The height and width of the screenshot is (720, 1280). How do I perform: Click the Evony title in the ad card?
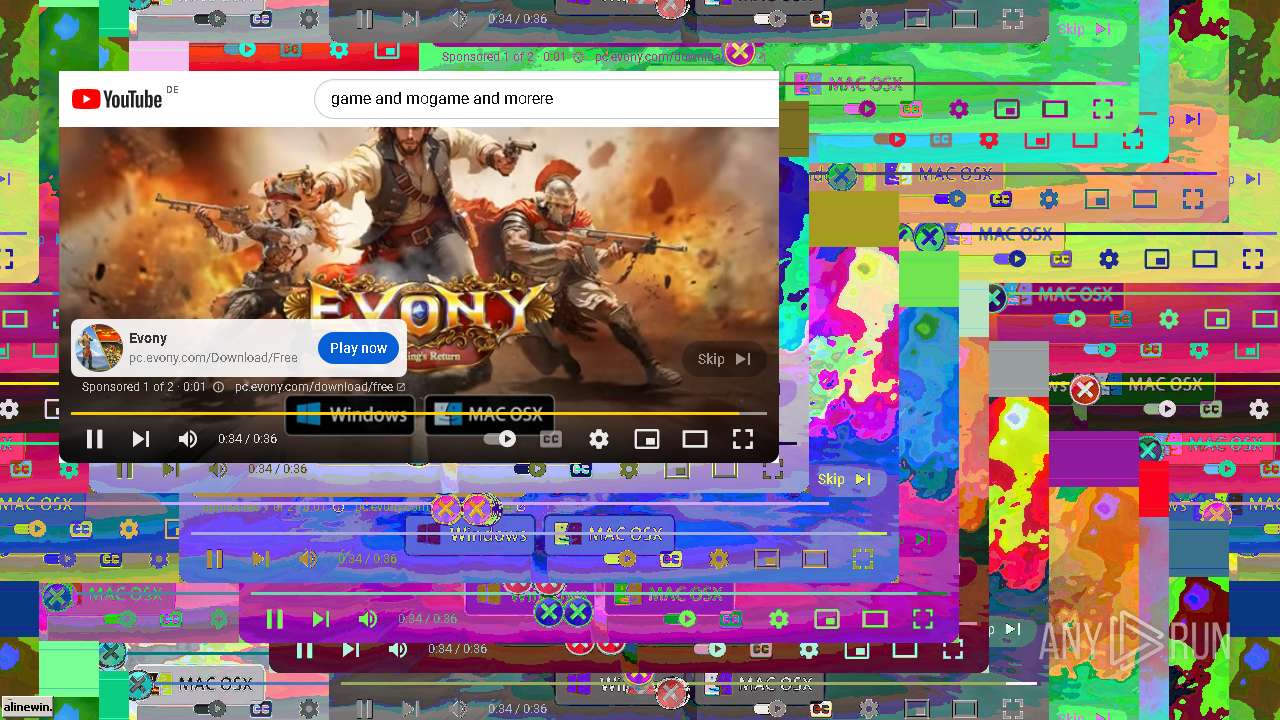tap(148, 338)
